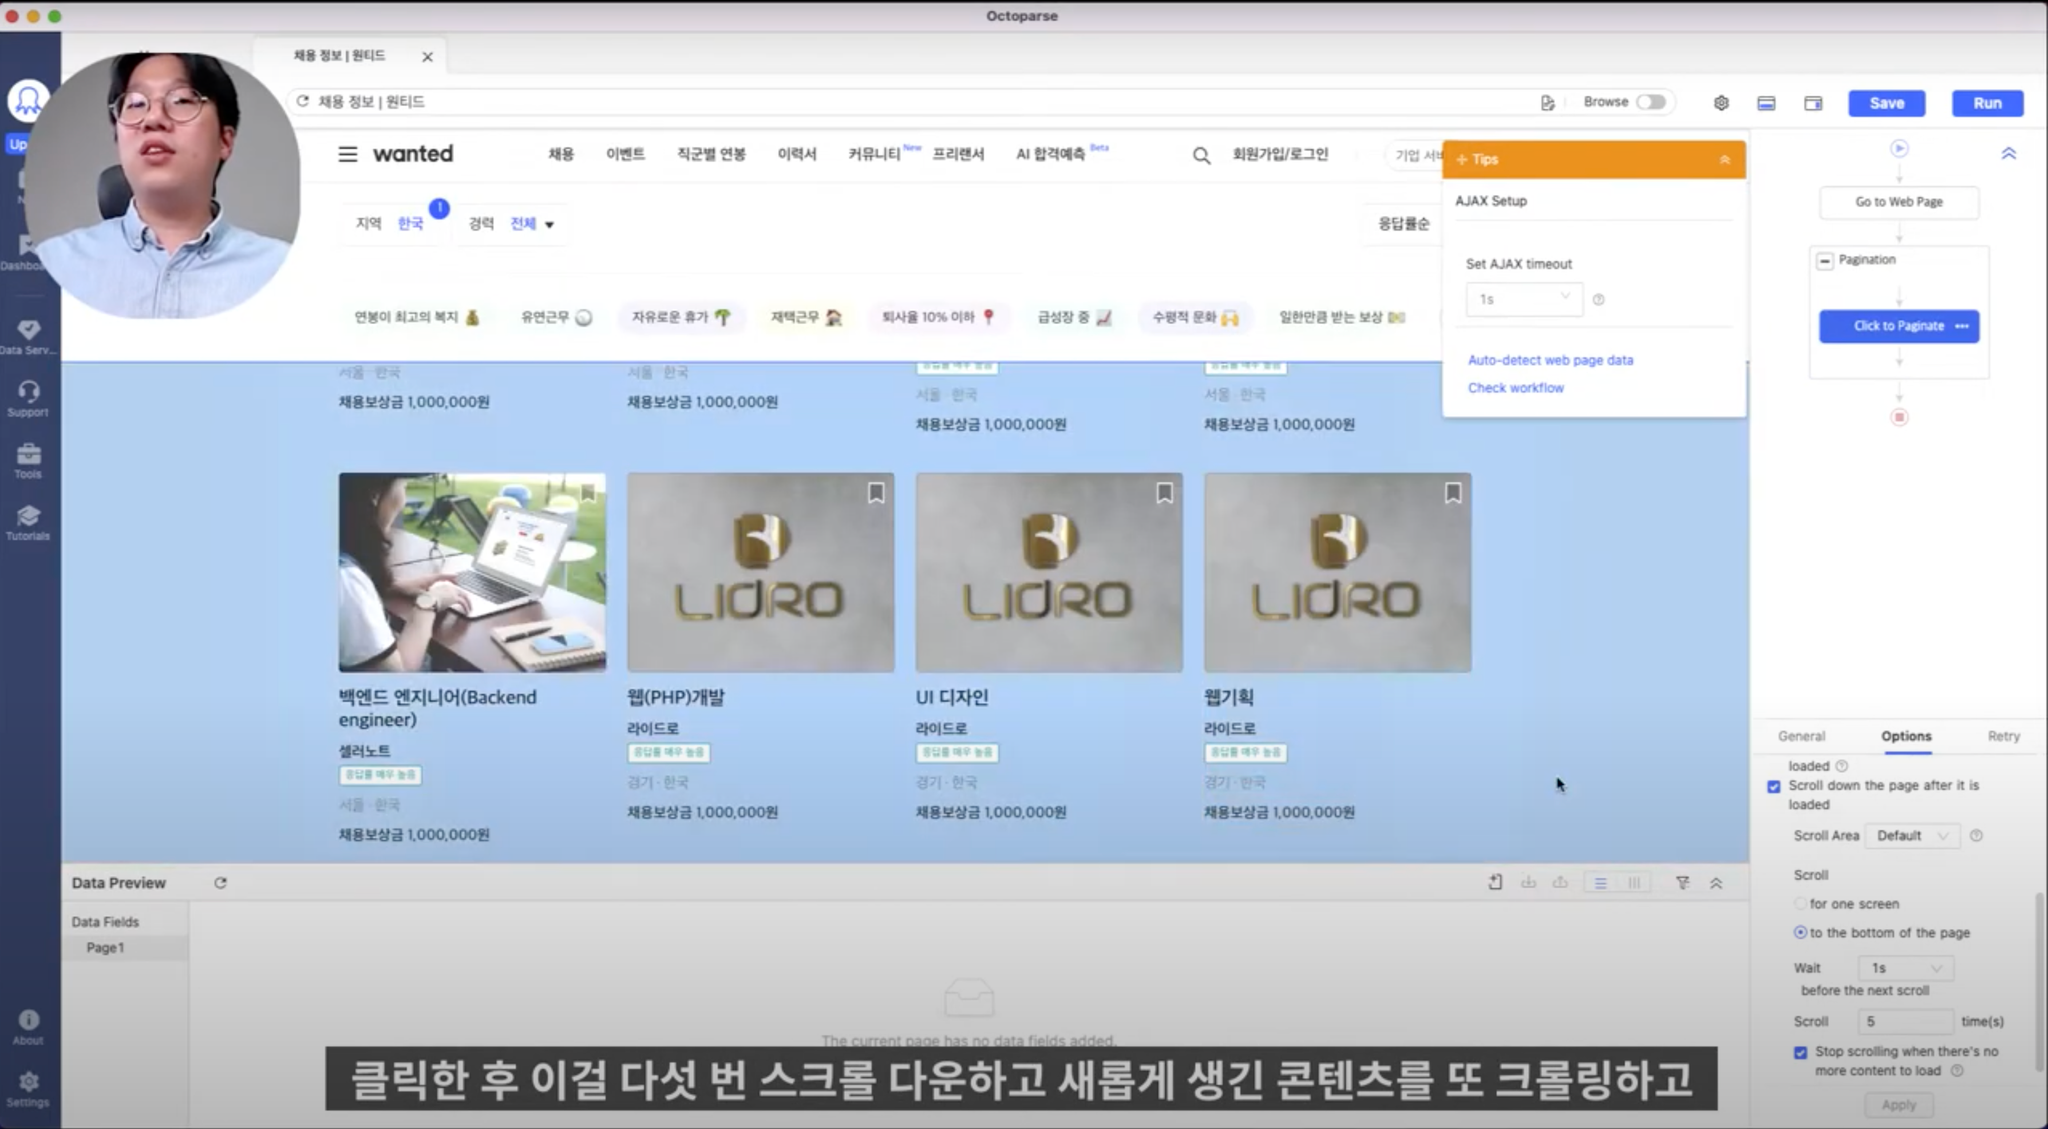Select Page1 under Data Fields
The height and width of the screenshot is (1129, 2048).
[x=125, y=948]
